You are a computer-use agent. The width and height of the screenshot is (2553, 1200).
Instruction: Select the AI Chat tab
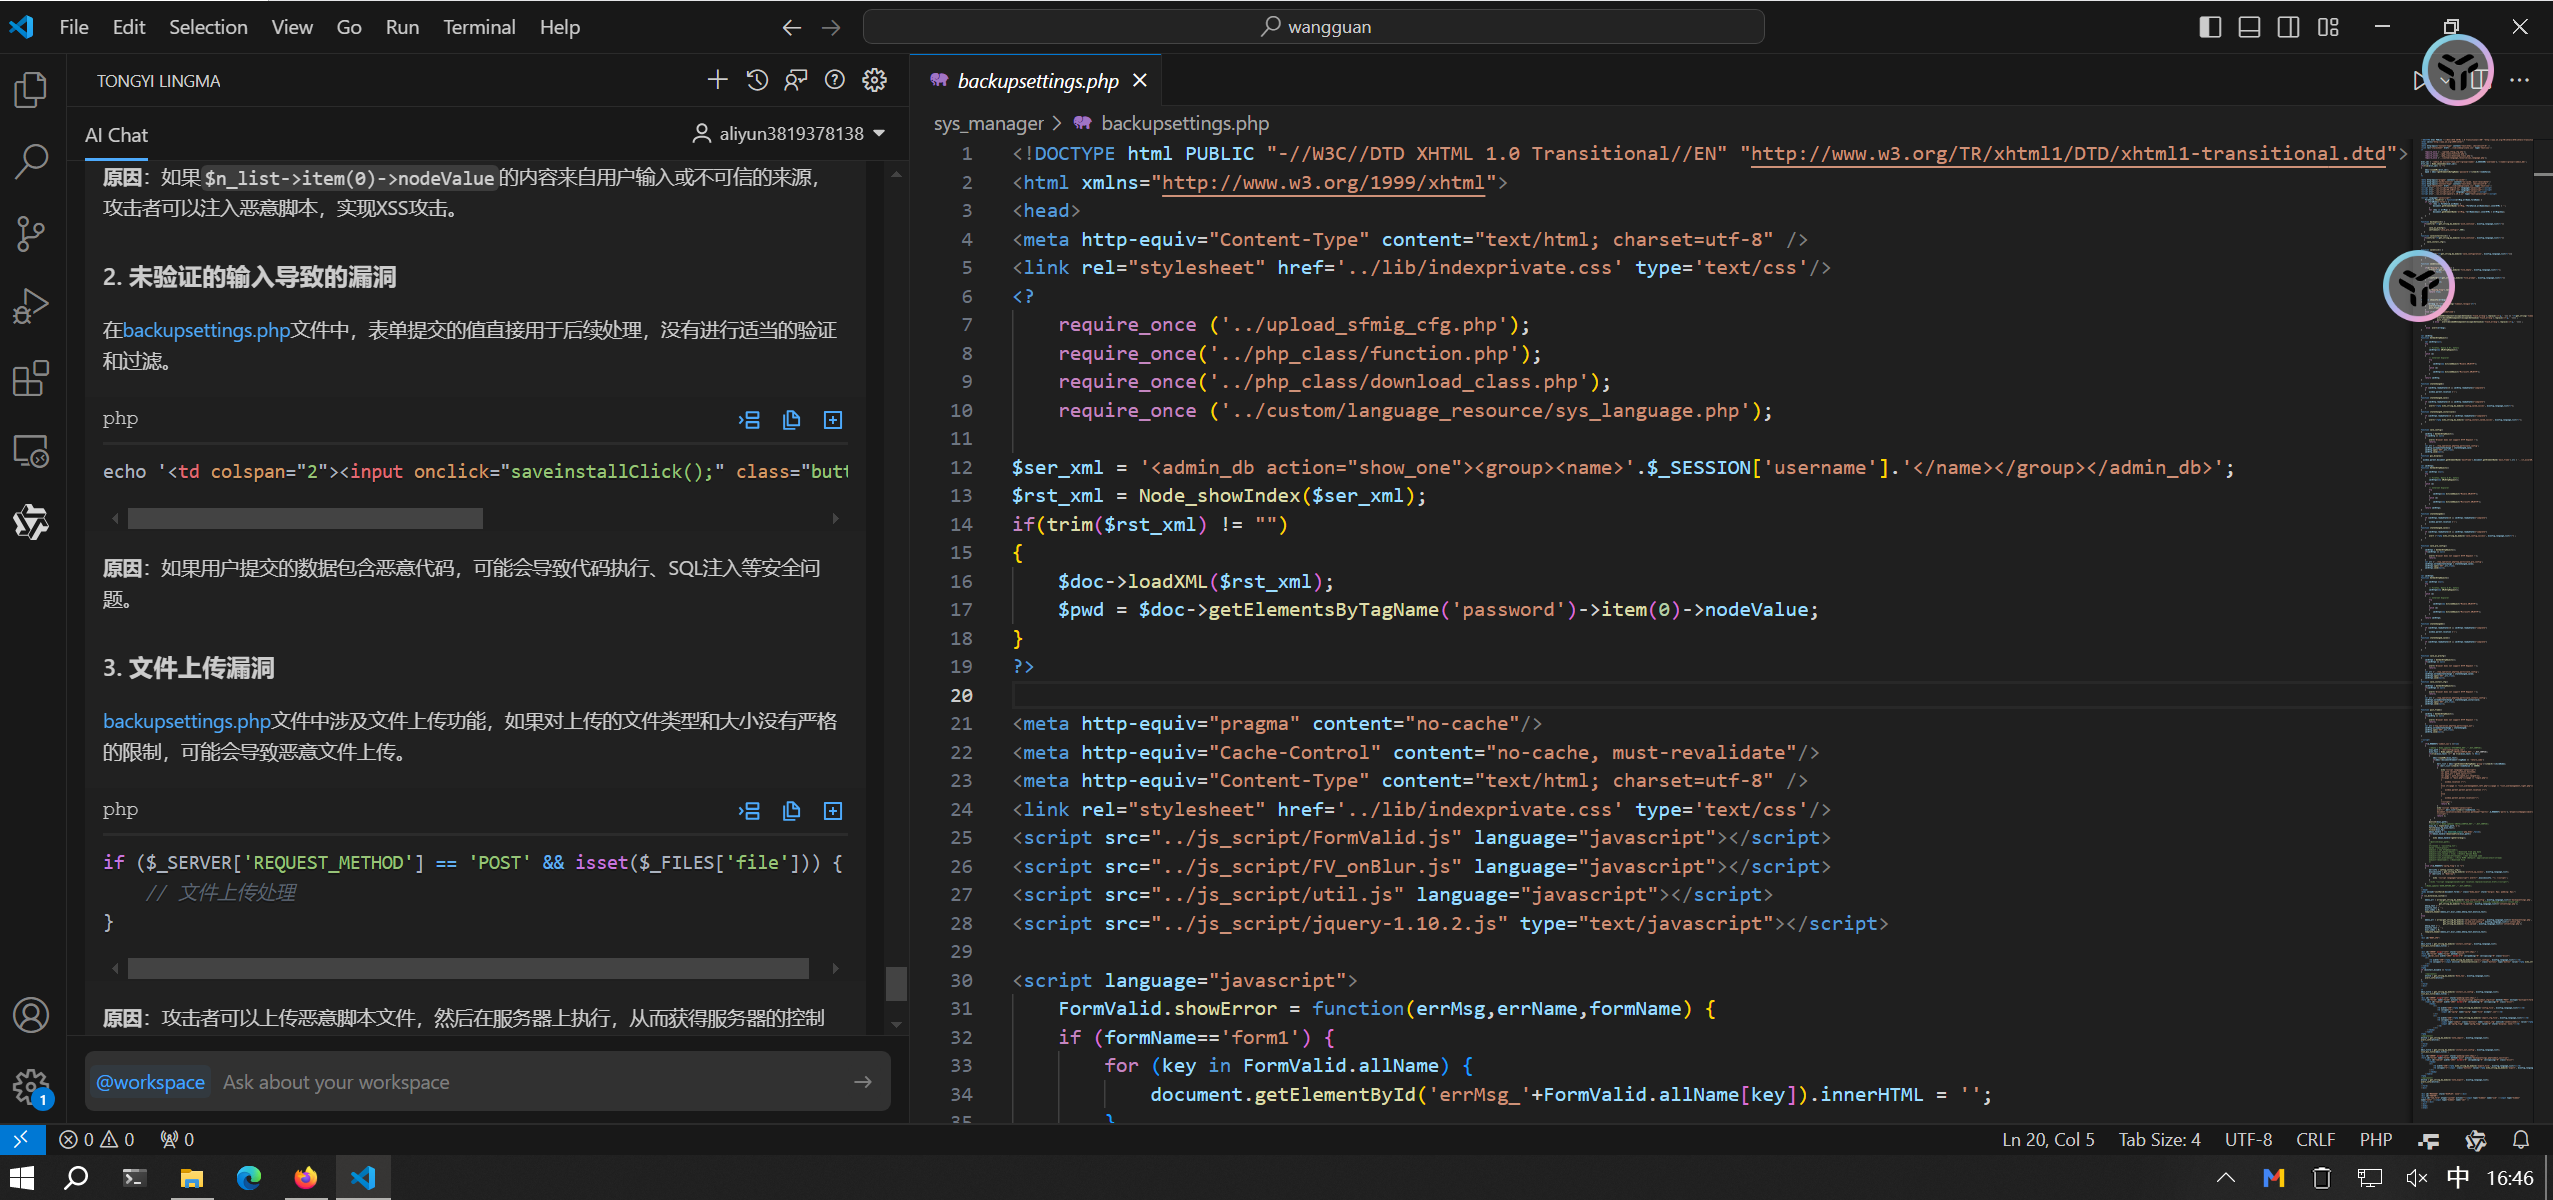[x=116, y=135]
